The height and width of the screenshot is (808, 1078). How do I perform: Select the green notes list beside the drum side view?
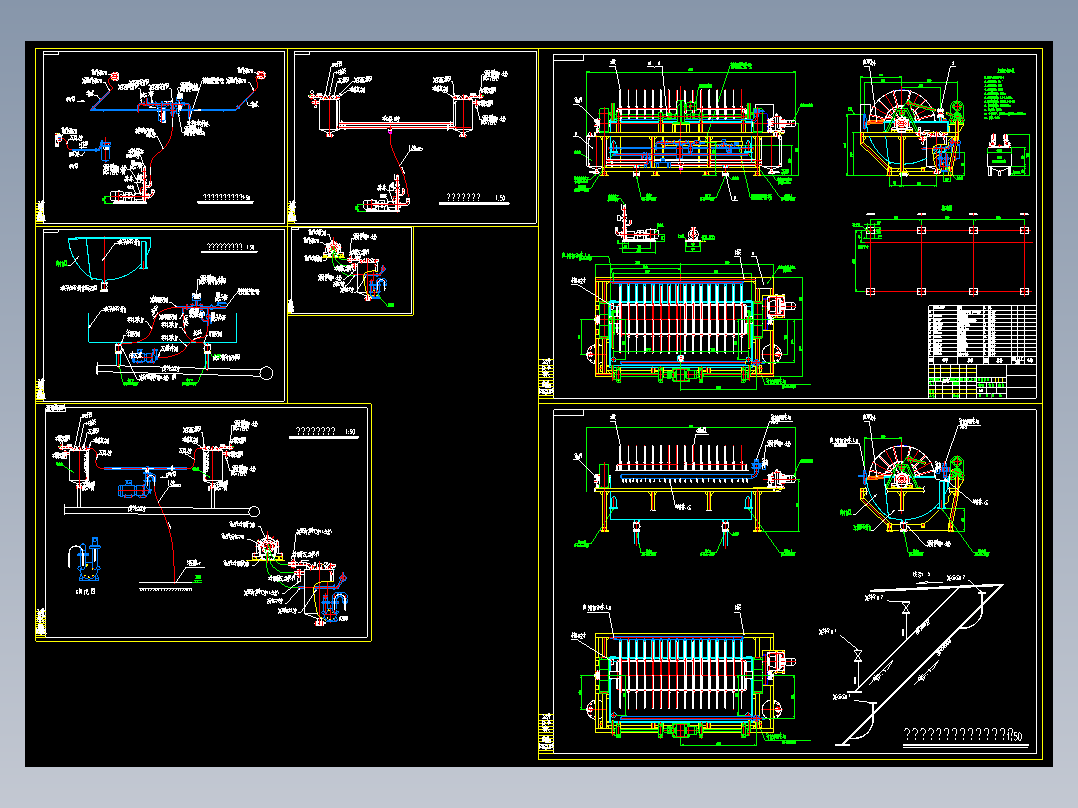pos(1004,93)
